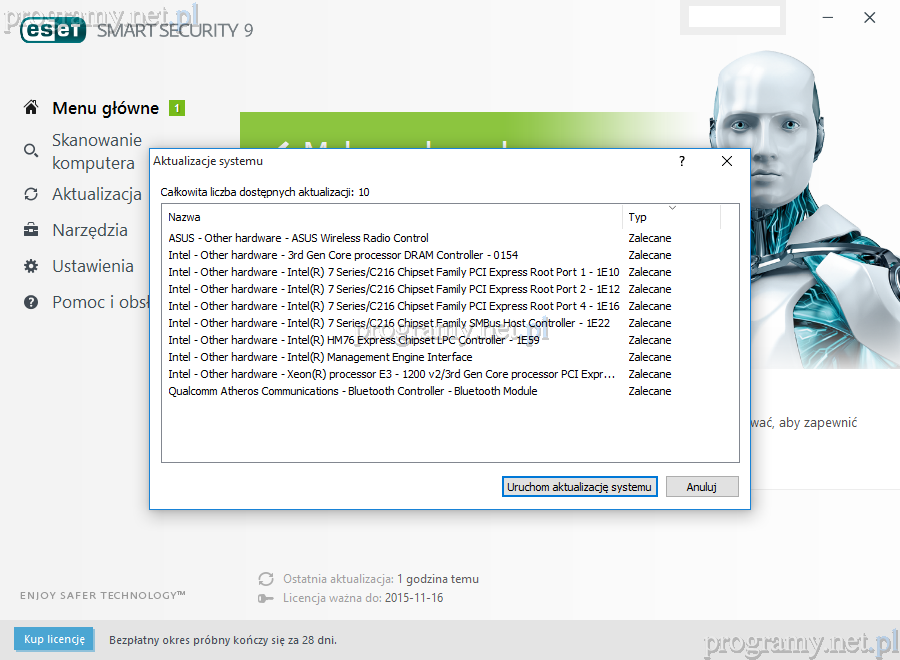The image size is (900, 660).
Task: Open the Ustawienia menu section
Action: pyautogui.click(x=93, y=266)
